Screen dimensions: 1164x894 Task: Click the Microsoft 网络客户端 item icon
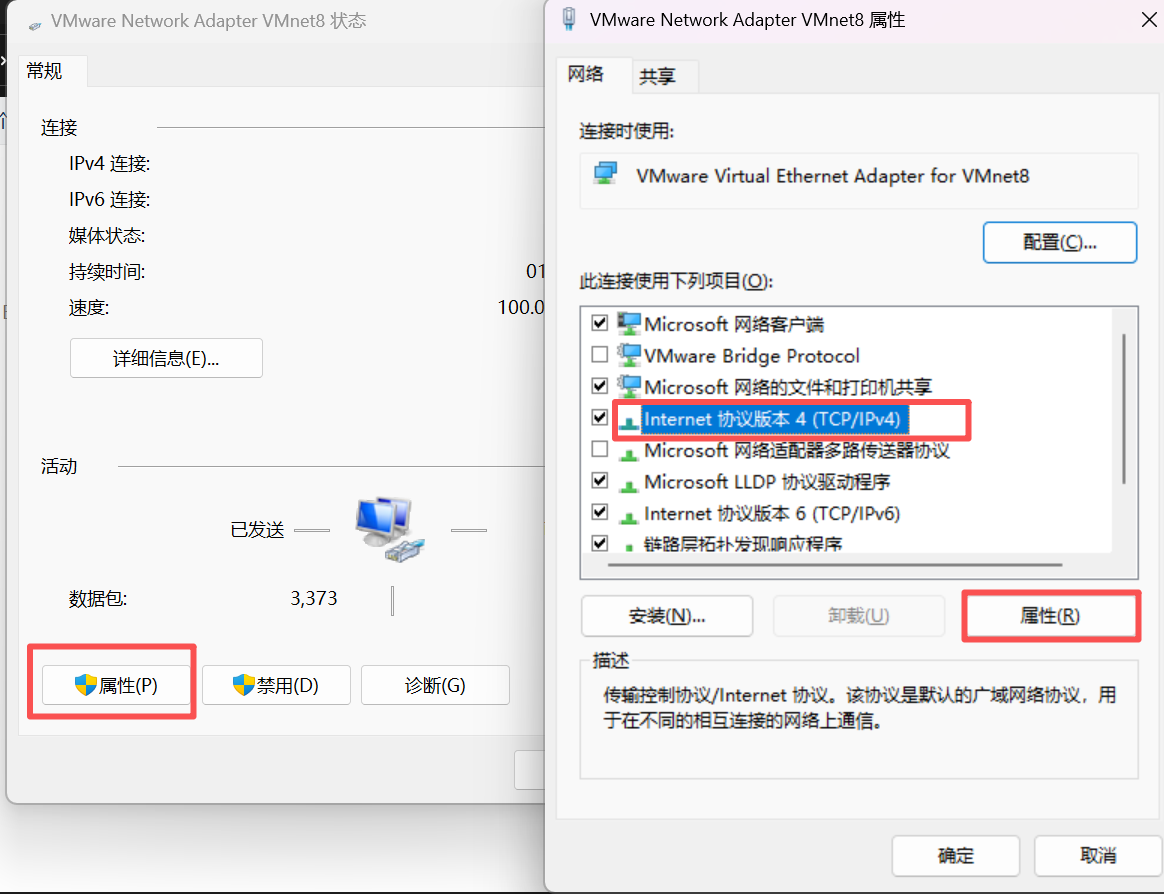(x=629, y=324)
